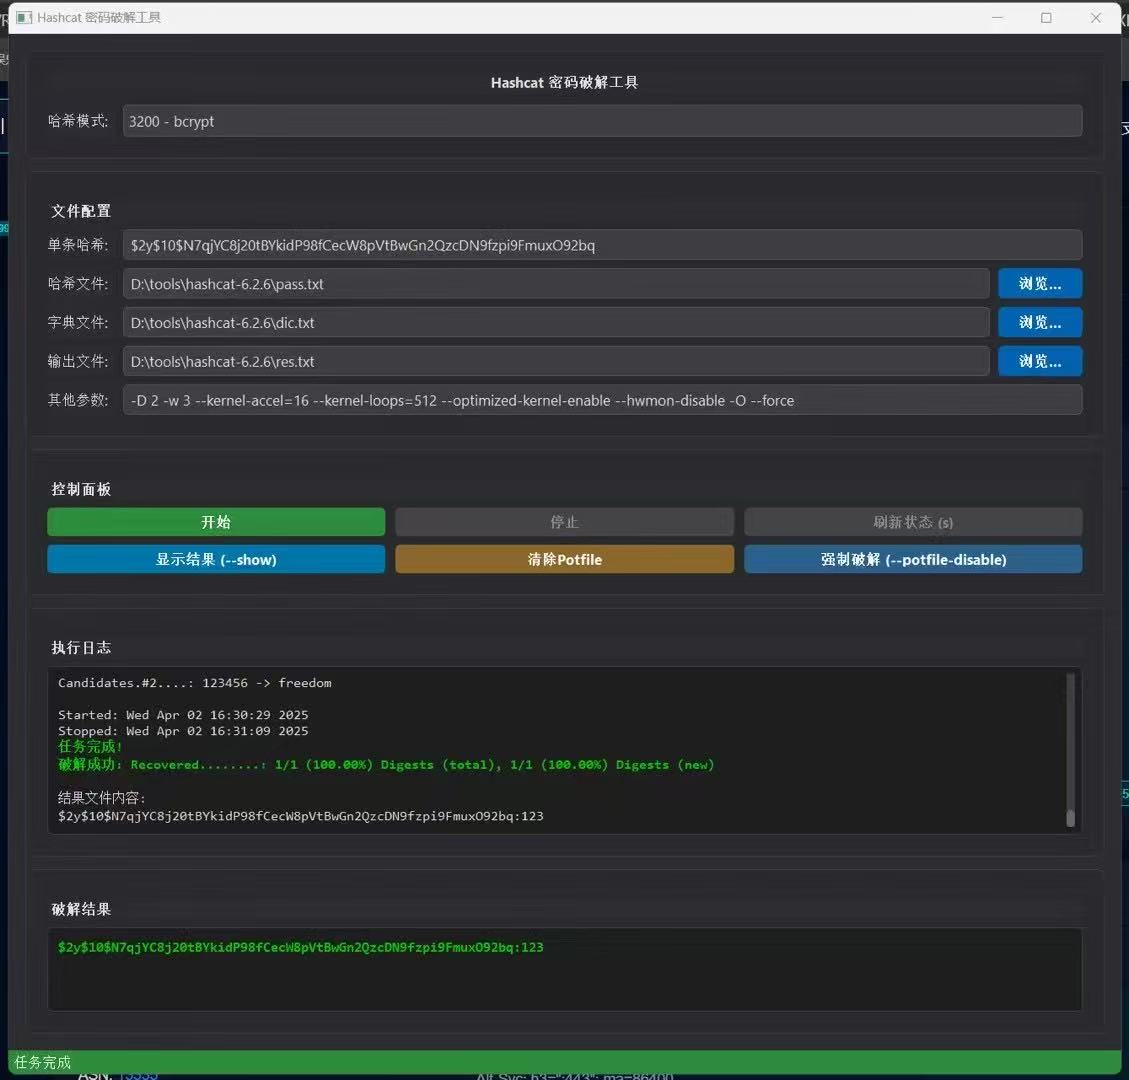Click the 'Started: Wed Apr 02 16:30:29 2025' log line
The image size is (1129, 1080).
tap(183, 715)
